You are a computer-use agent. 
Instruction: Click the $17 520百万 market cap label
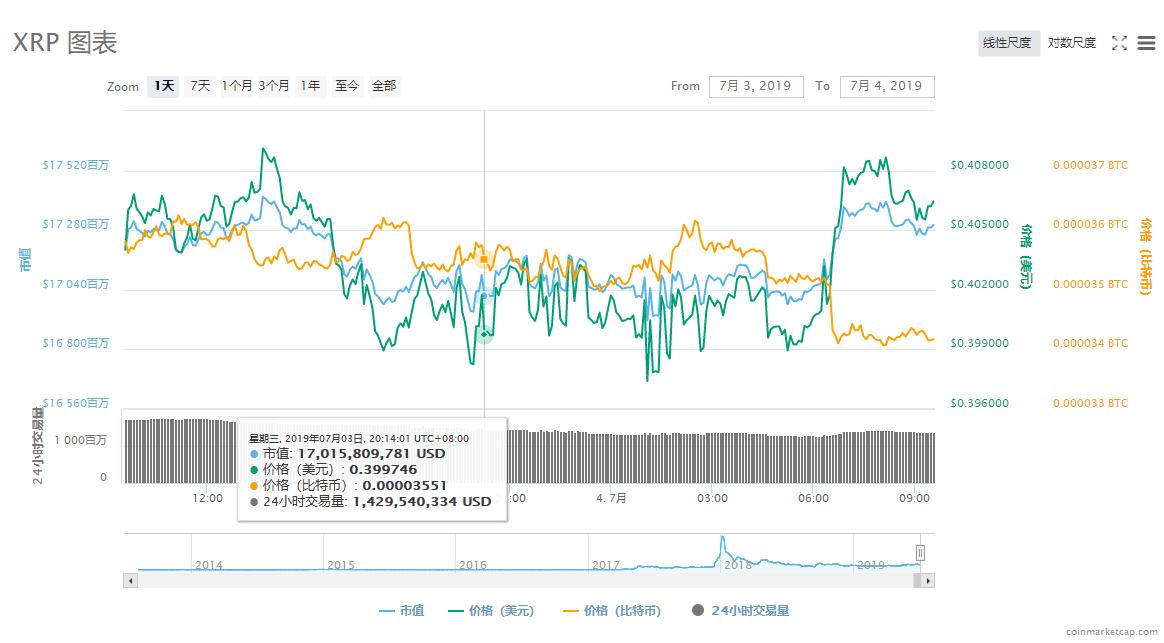tap(76, 165)
